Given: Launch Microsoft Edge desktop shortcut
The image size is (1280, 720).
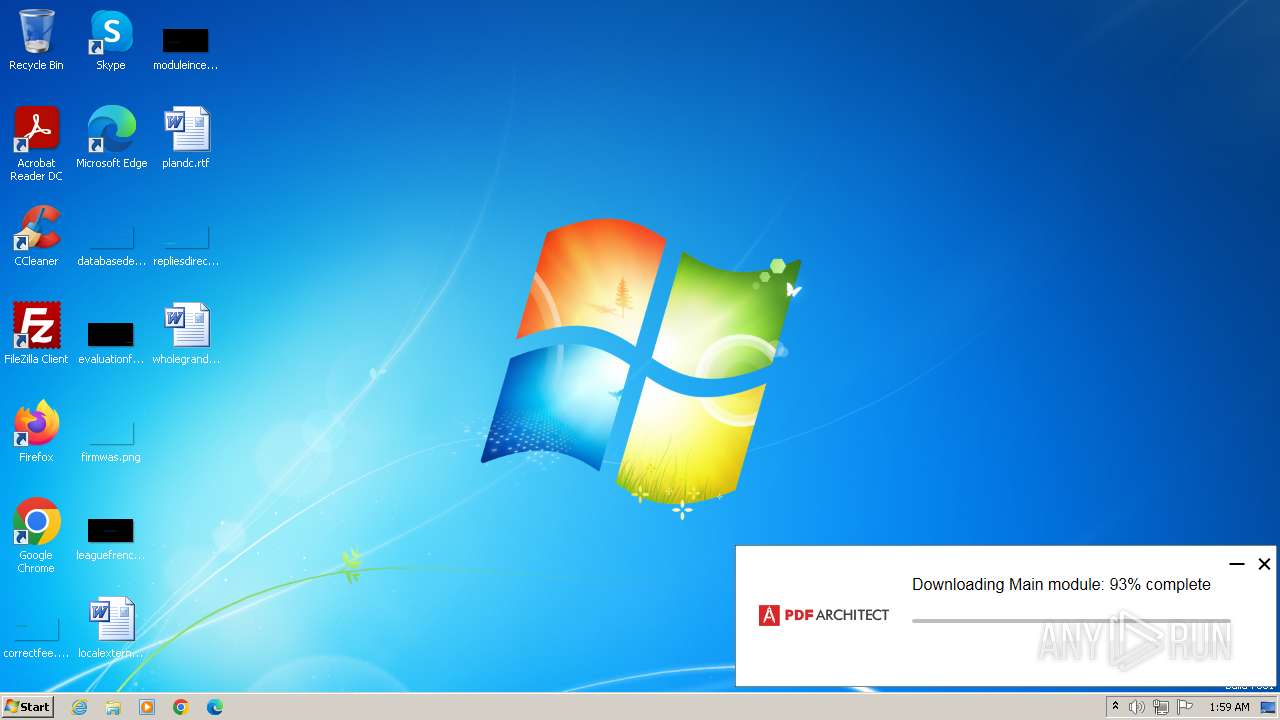Looking at the screenshot, I should 111,138.
